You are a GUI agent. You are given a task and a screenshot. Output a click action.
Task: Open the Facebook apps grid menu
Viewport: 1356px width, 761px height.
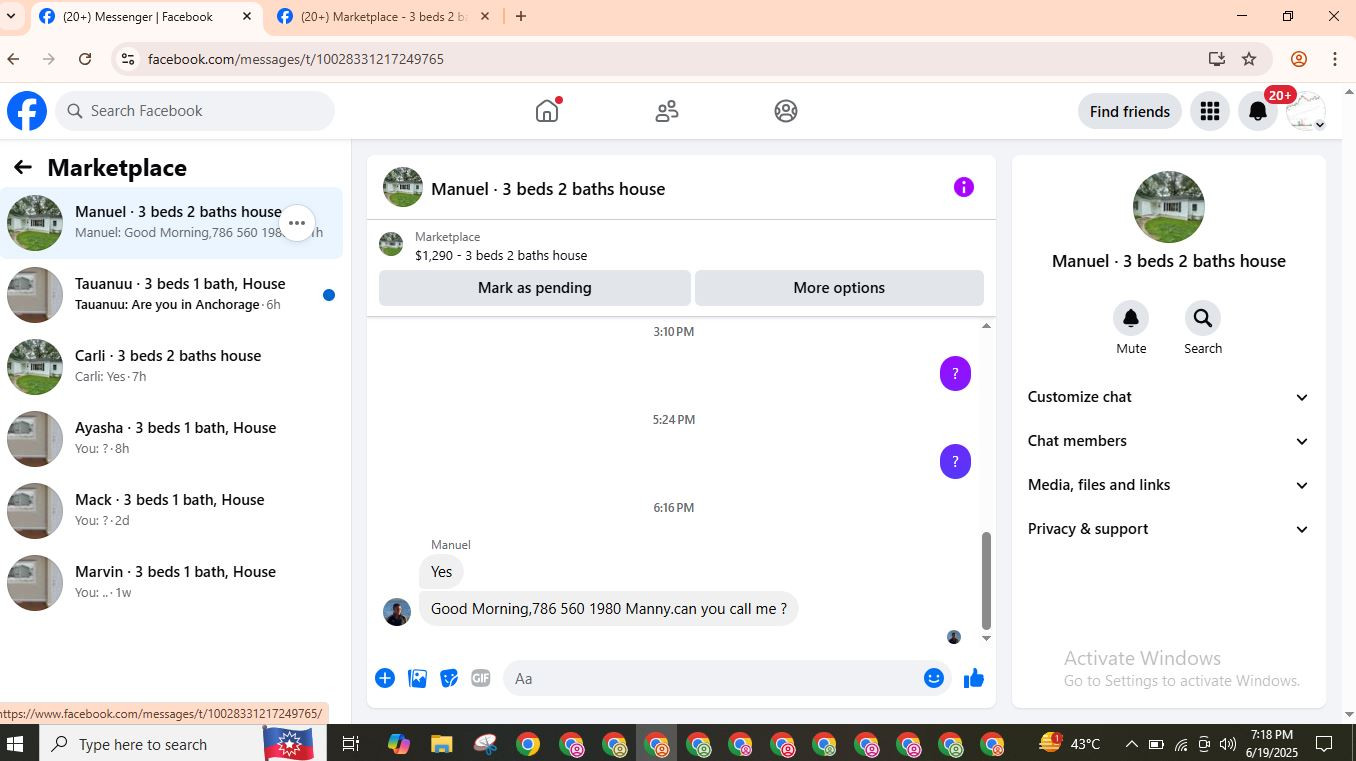click(1210, 111)
